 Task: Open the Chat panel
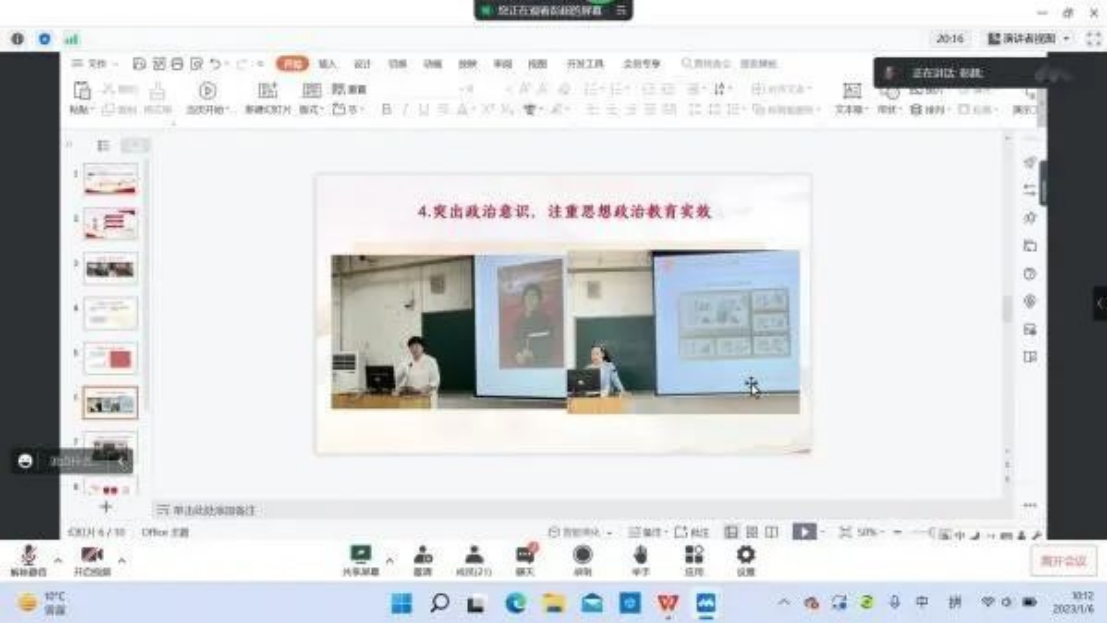525,558
